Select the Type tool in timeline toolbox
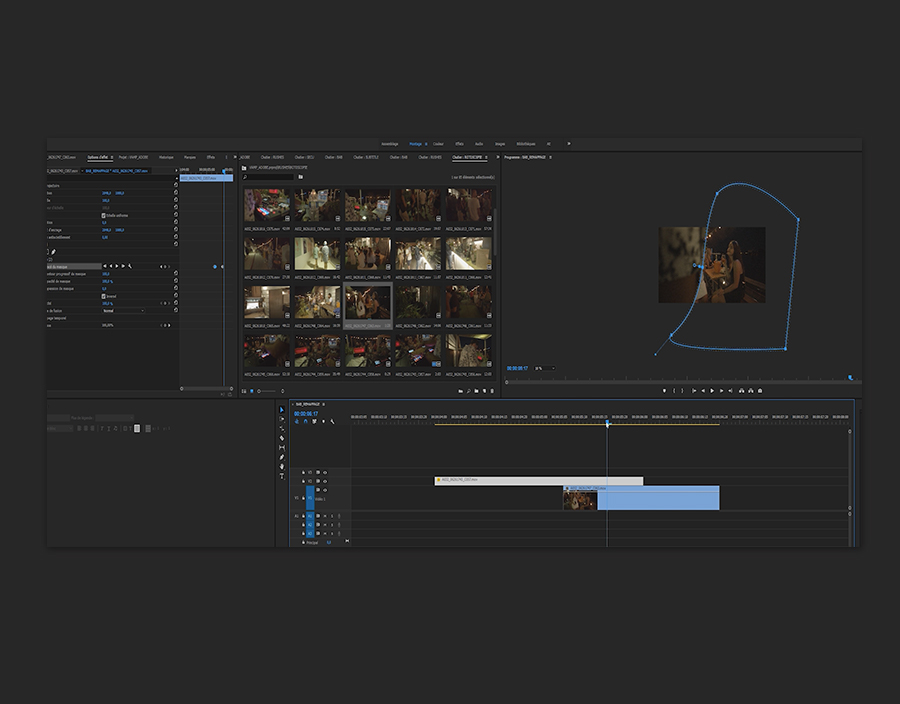 282,476
